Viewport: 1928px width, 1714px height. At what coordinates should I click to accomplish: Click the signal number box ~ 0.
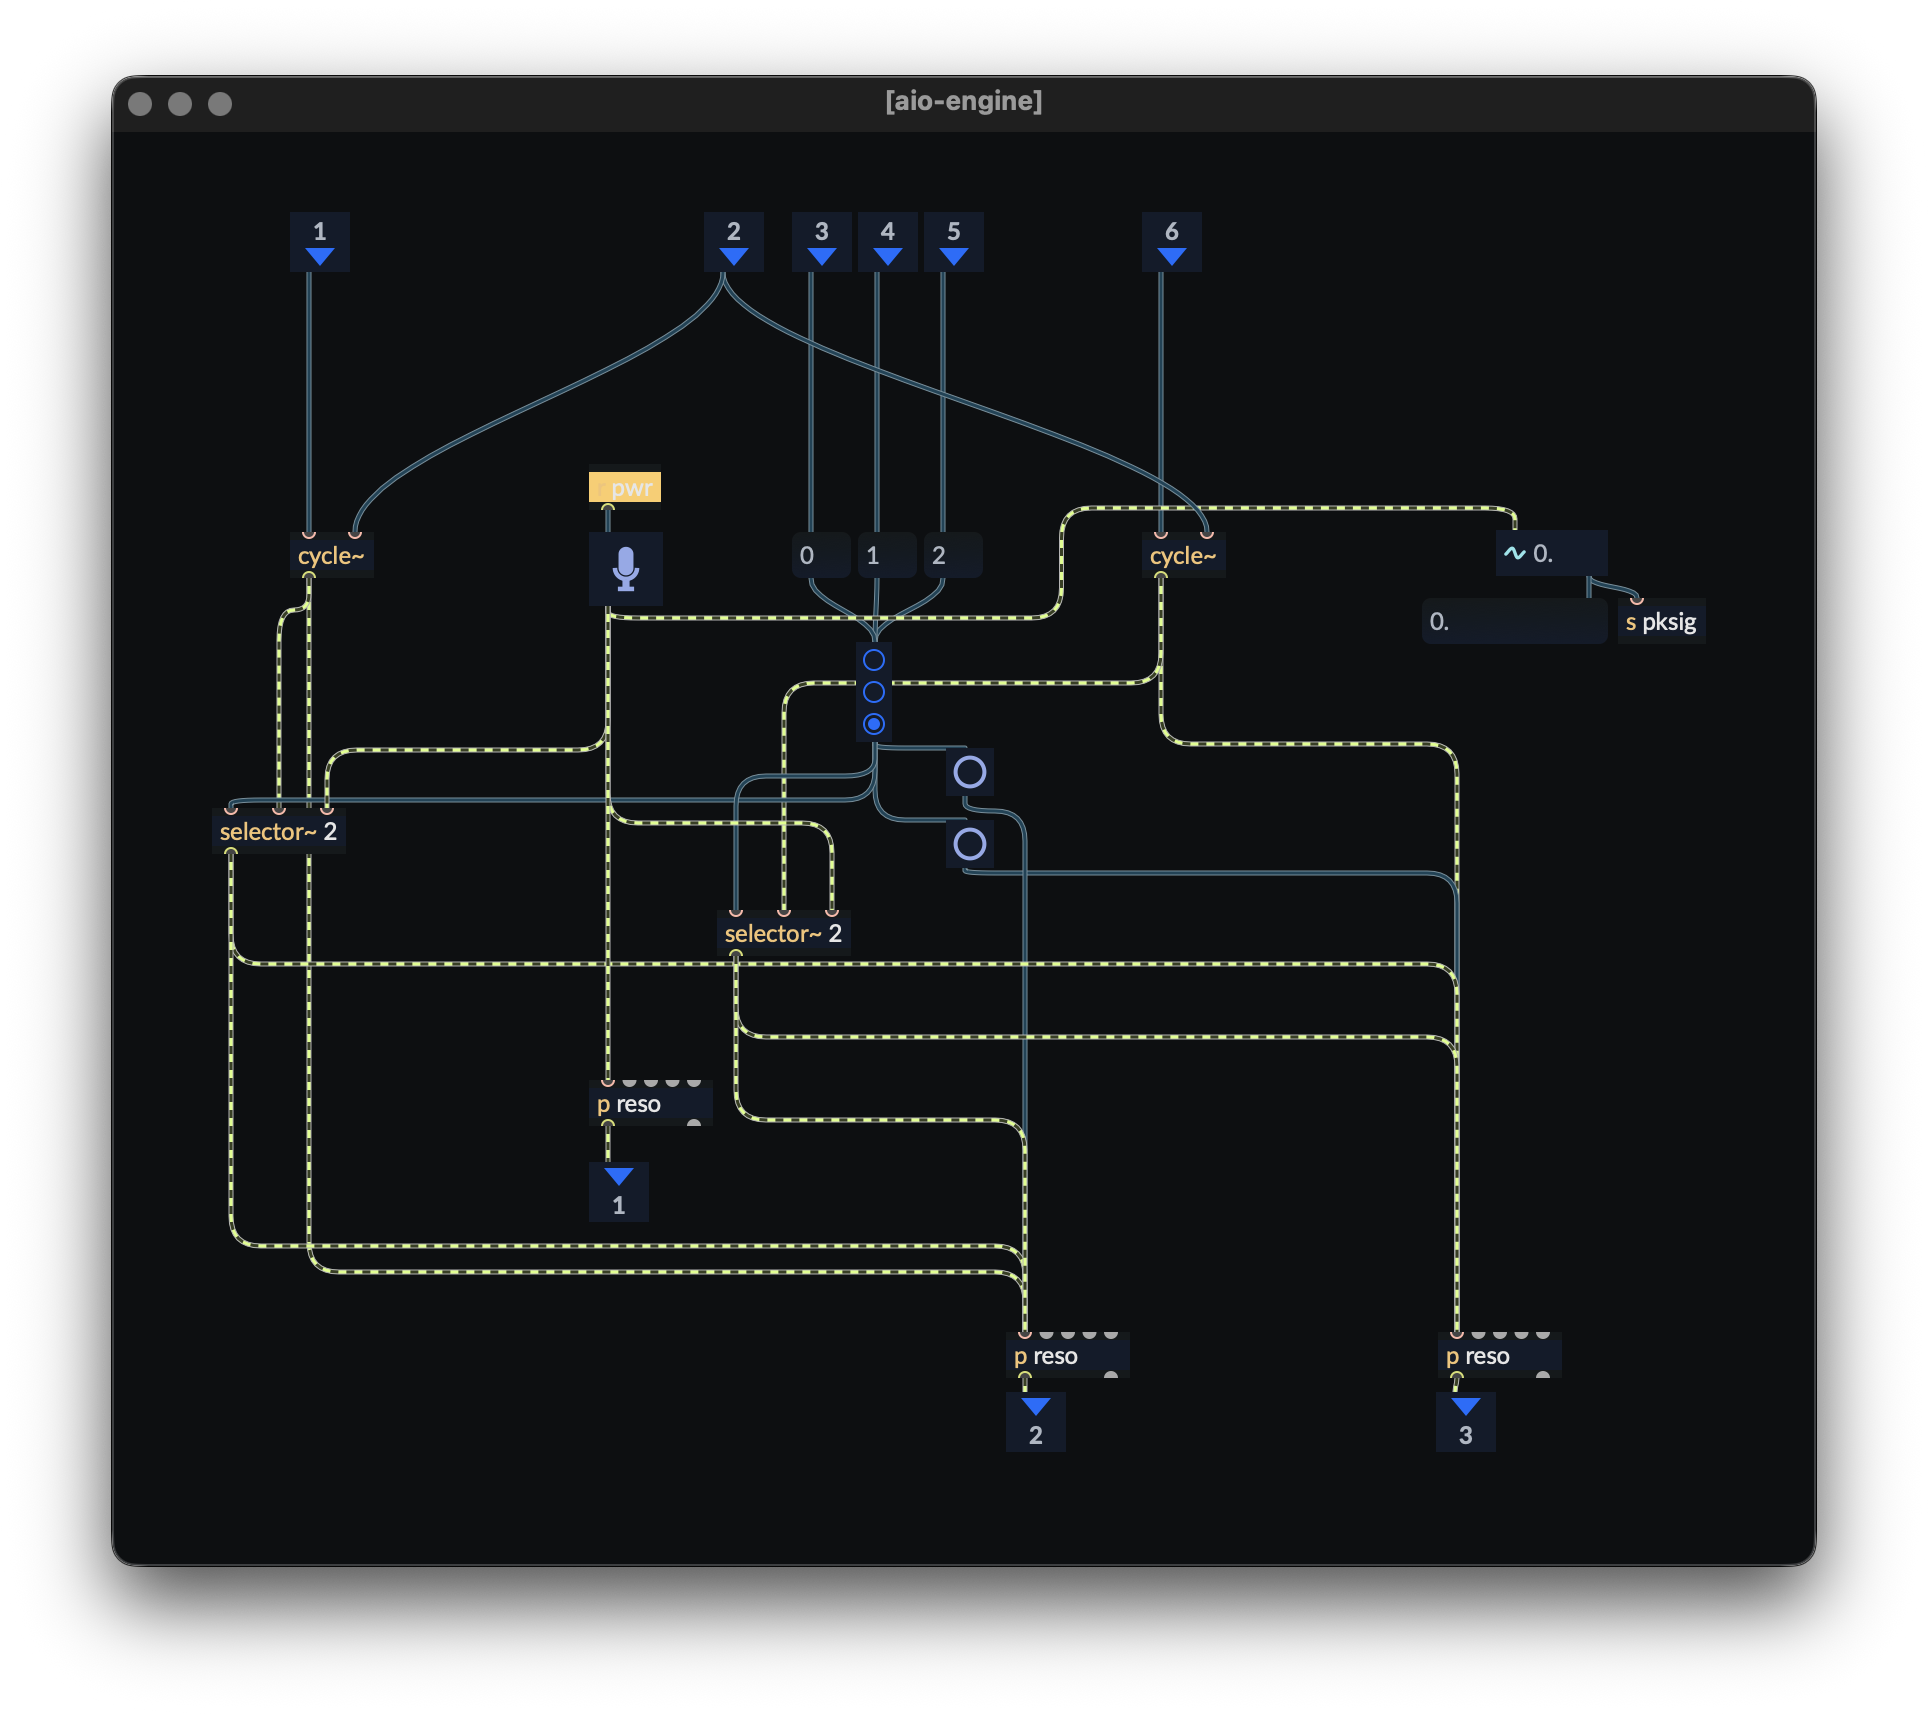1551,553
